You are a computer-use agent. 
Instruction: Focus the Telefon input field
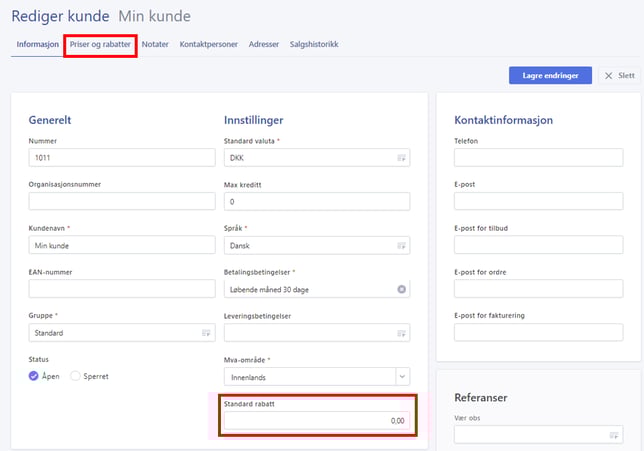tap(538, 158)
